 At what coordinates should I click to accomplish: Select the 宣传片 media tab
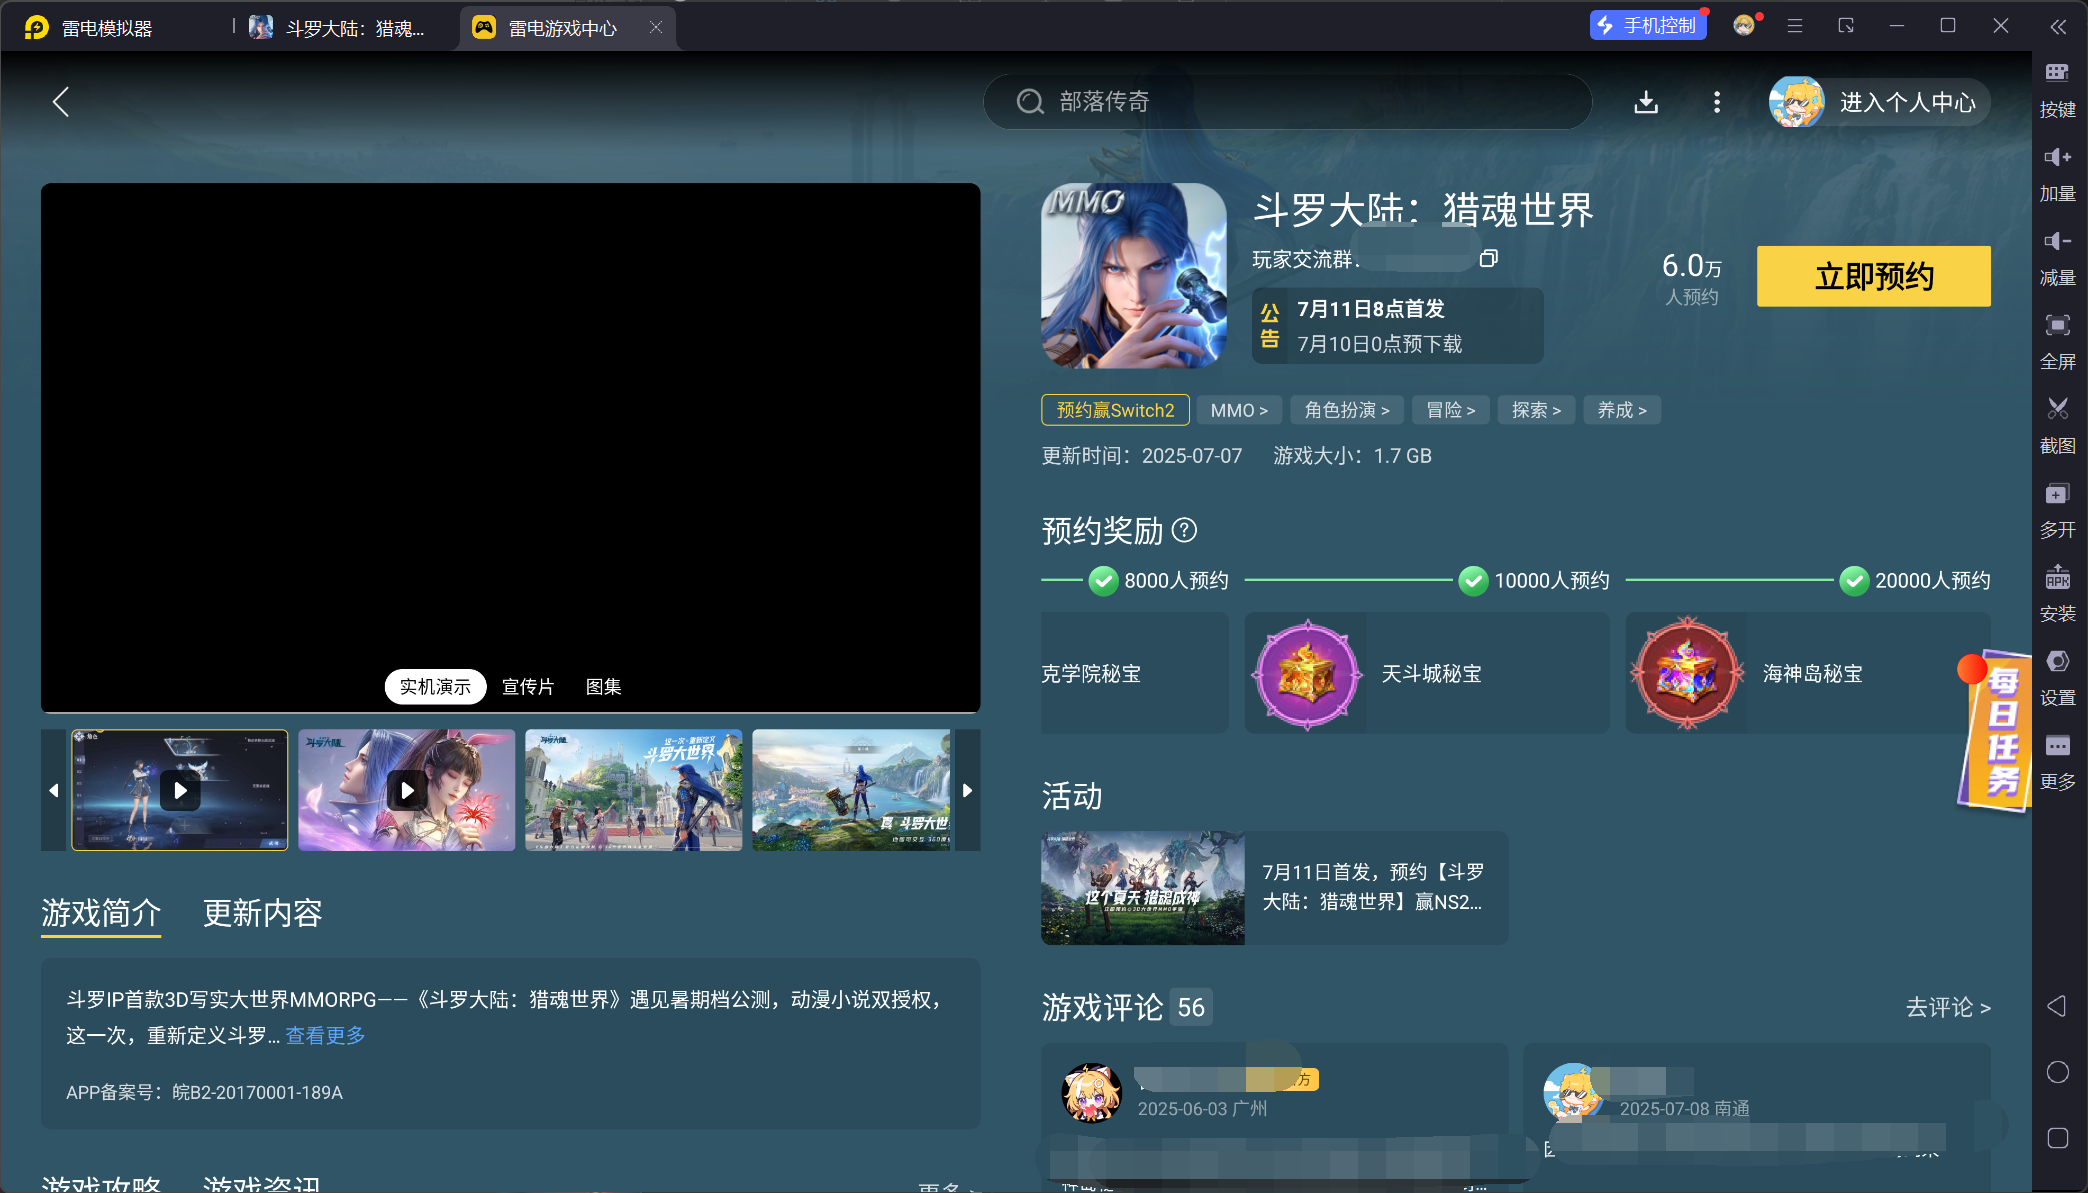coord(528,687)
